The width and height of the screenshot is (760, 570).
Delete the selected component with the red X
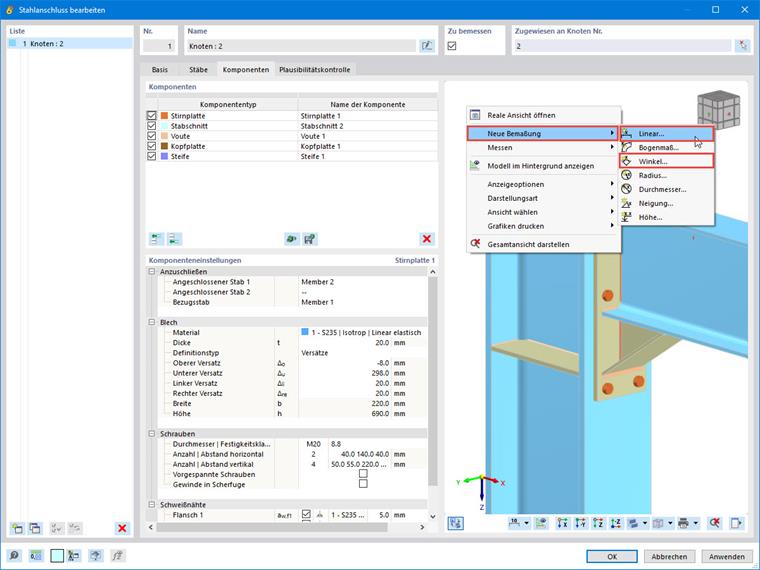pos(427,239)
